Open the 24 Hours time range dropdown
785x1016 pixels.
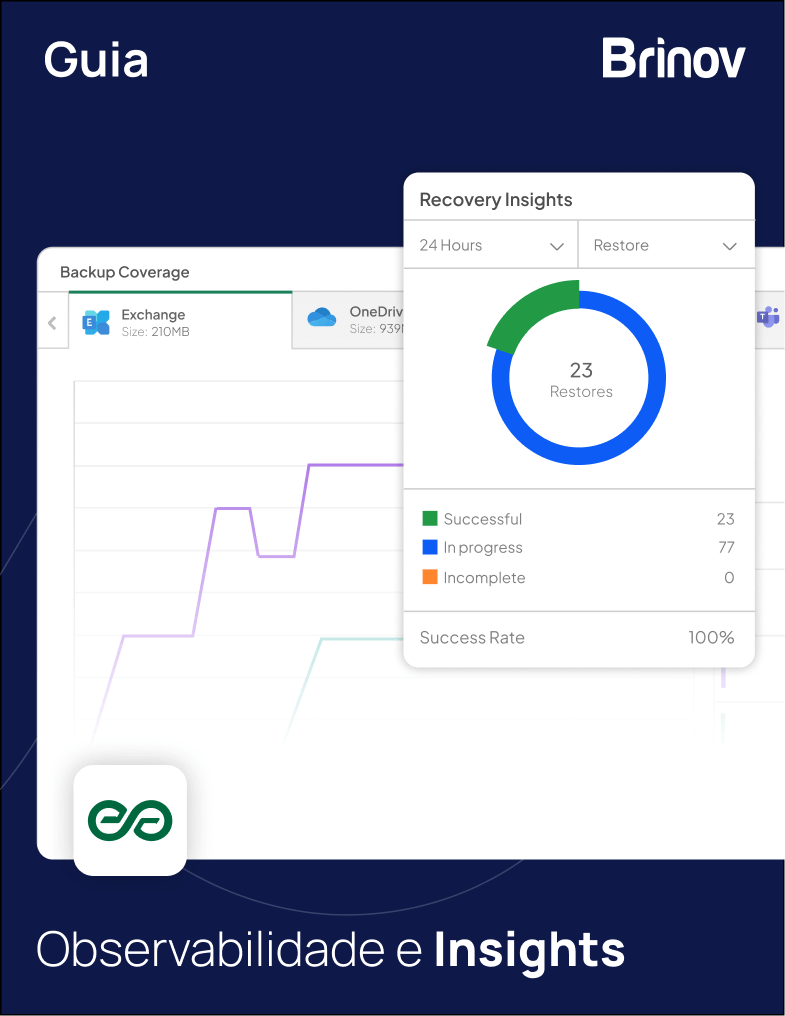(490, 245)
